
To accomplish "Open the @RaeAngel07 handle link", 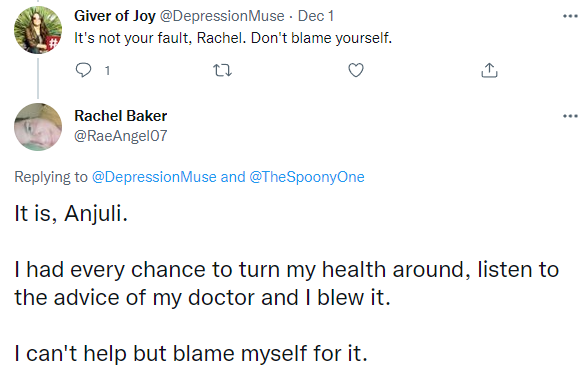I will 121,136.
